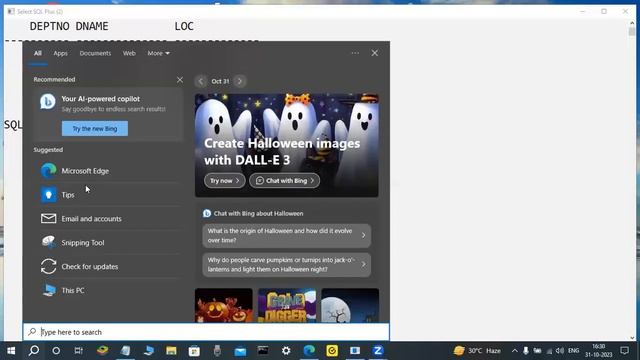640x360 pixels.
Task: Open volume control in system tray
Action: tap(560, 351)
